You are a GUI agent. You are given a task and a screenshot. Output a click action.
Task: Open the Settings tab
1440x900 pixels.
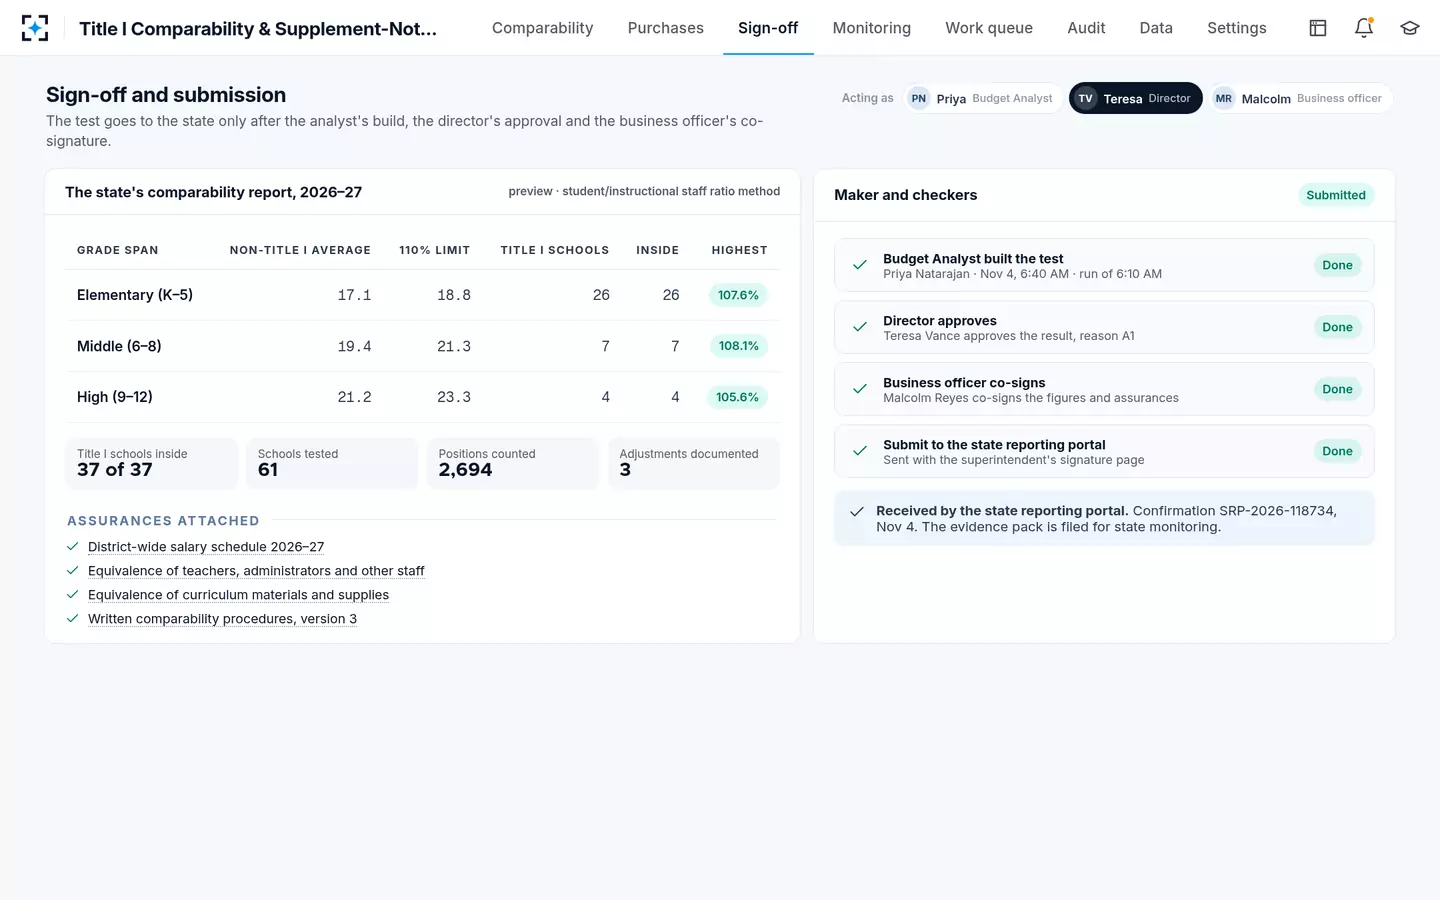tap(1237, 28)
